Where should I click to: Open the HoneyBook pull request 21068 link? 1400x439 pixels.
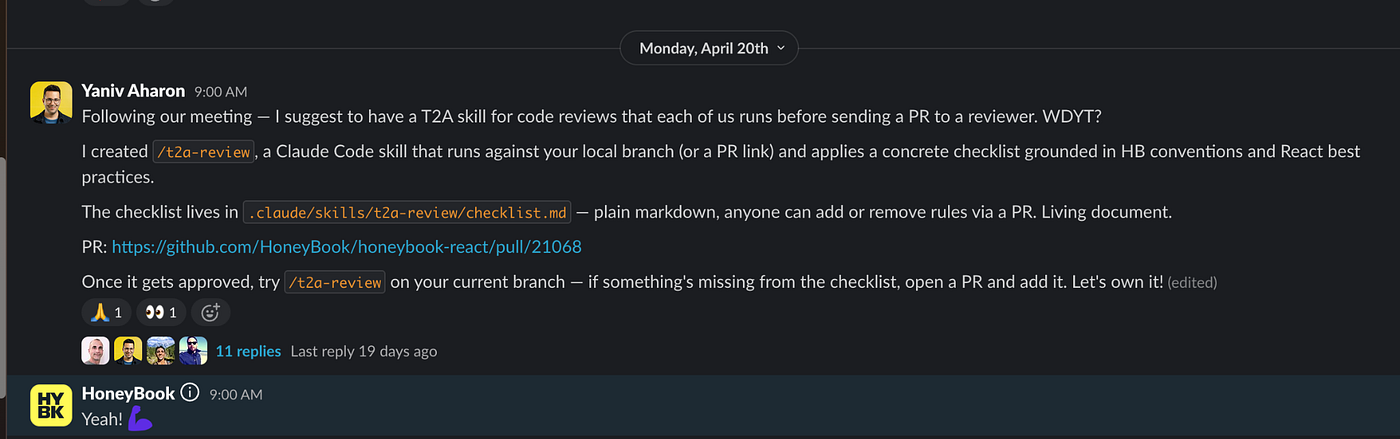pyautogui.click(x=346, y=246)
